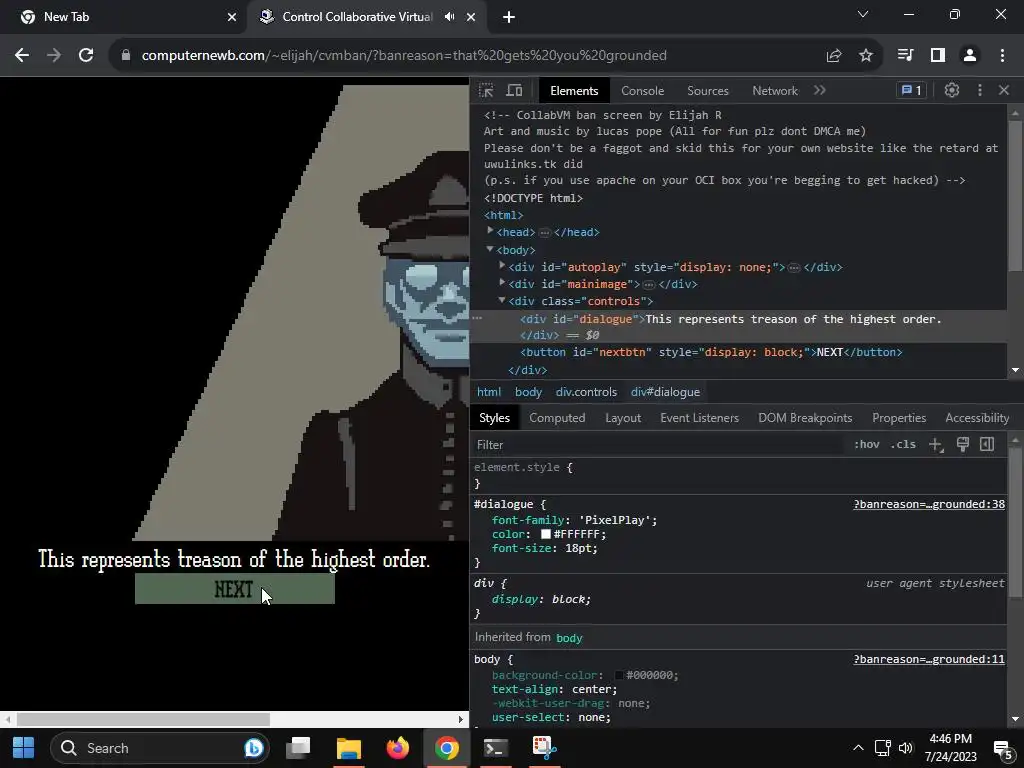Activate the inspect element picker icon
Image resolution: width=1024 pixels, height=768 pixels.
click(x=486, y=91)
